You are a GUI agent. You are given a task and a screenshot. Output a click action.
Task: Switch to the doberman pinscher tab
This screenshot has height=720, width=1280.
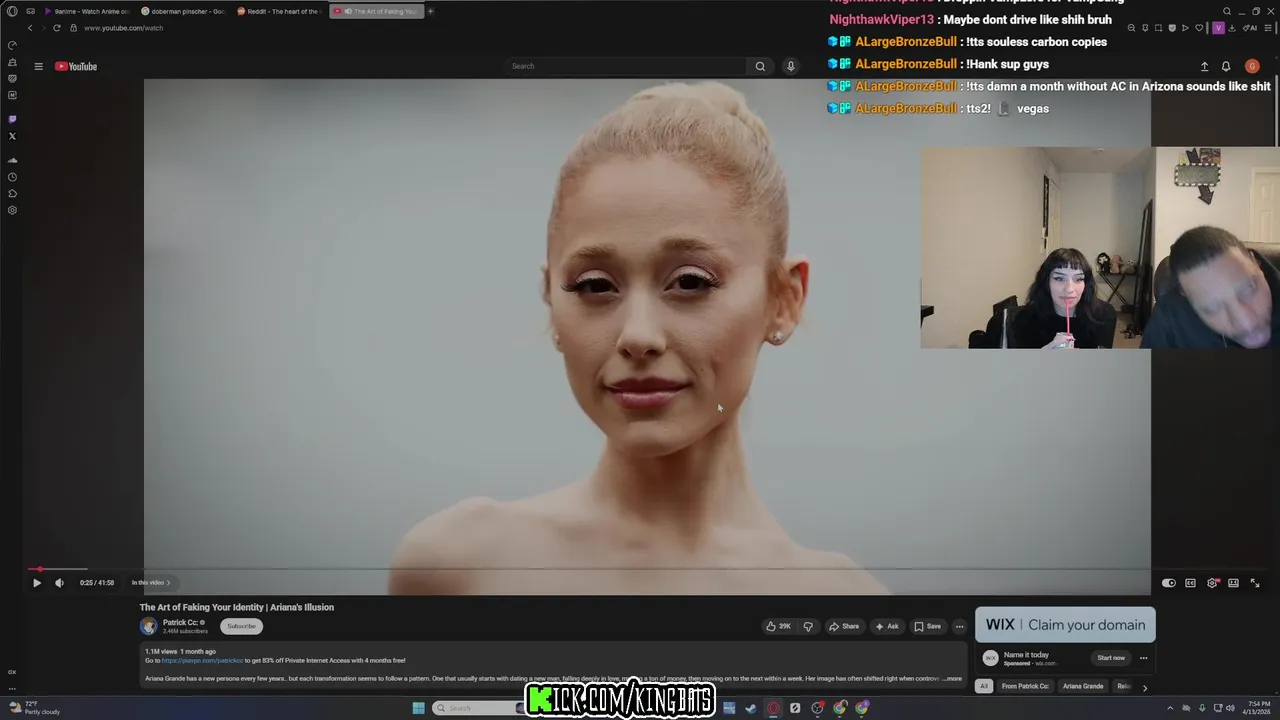pyautogui.click(x=183, y=11)
